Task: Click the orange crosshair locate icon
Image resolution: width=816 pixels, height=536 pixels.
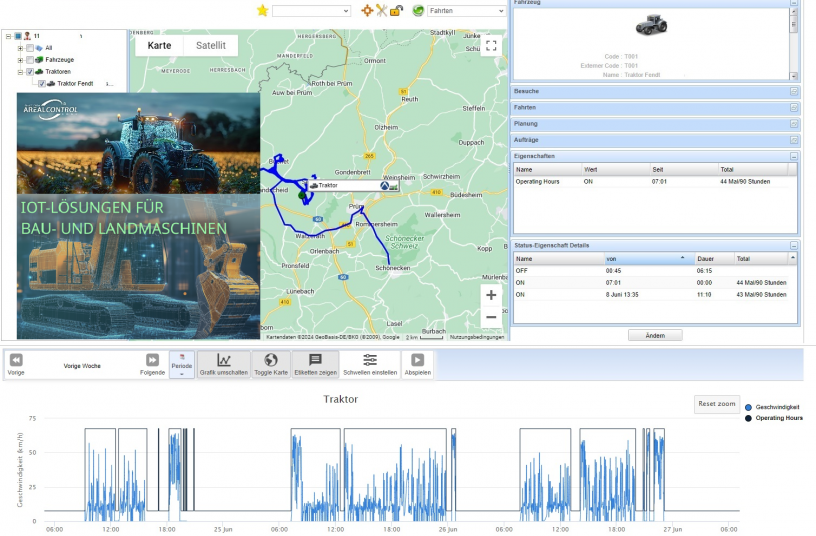Action: tap(367, 10)
